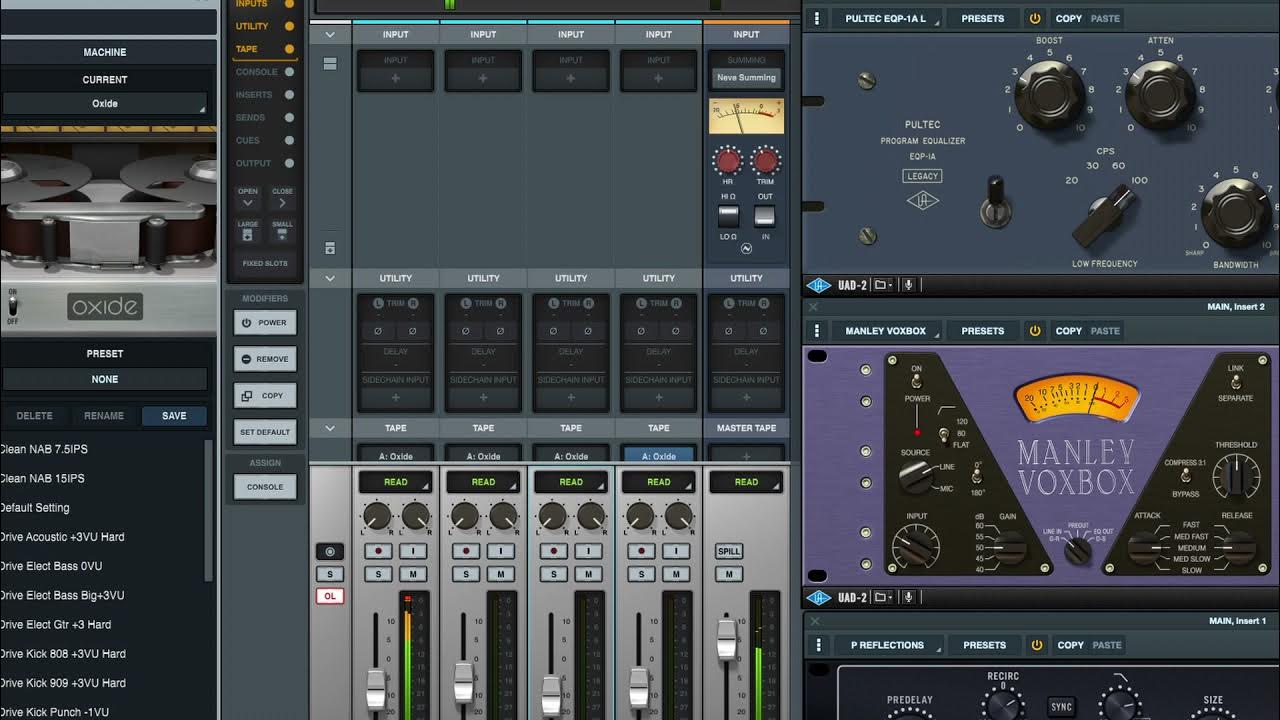1280x720 pixels.
Task: Toggle the P Reflections power icon
Action: click(1037, 645)
